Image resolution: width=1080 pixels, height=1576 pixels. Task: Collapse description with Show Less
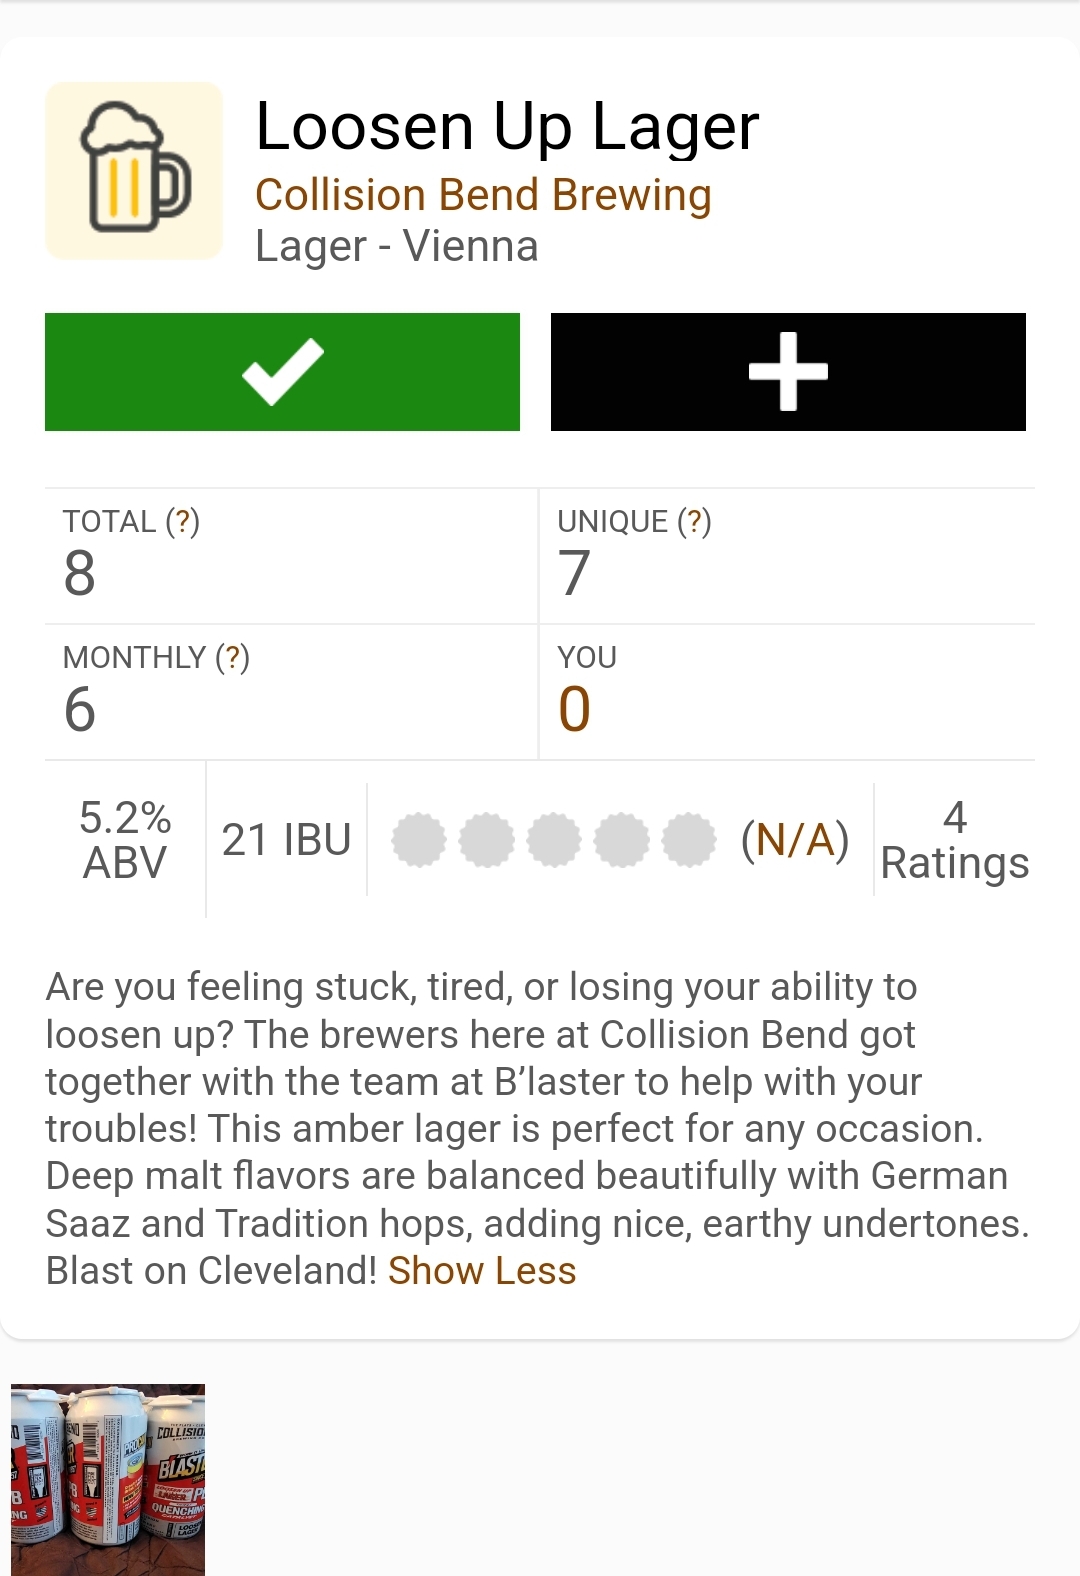(482, 1270)
